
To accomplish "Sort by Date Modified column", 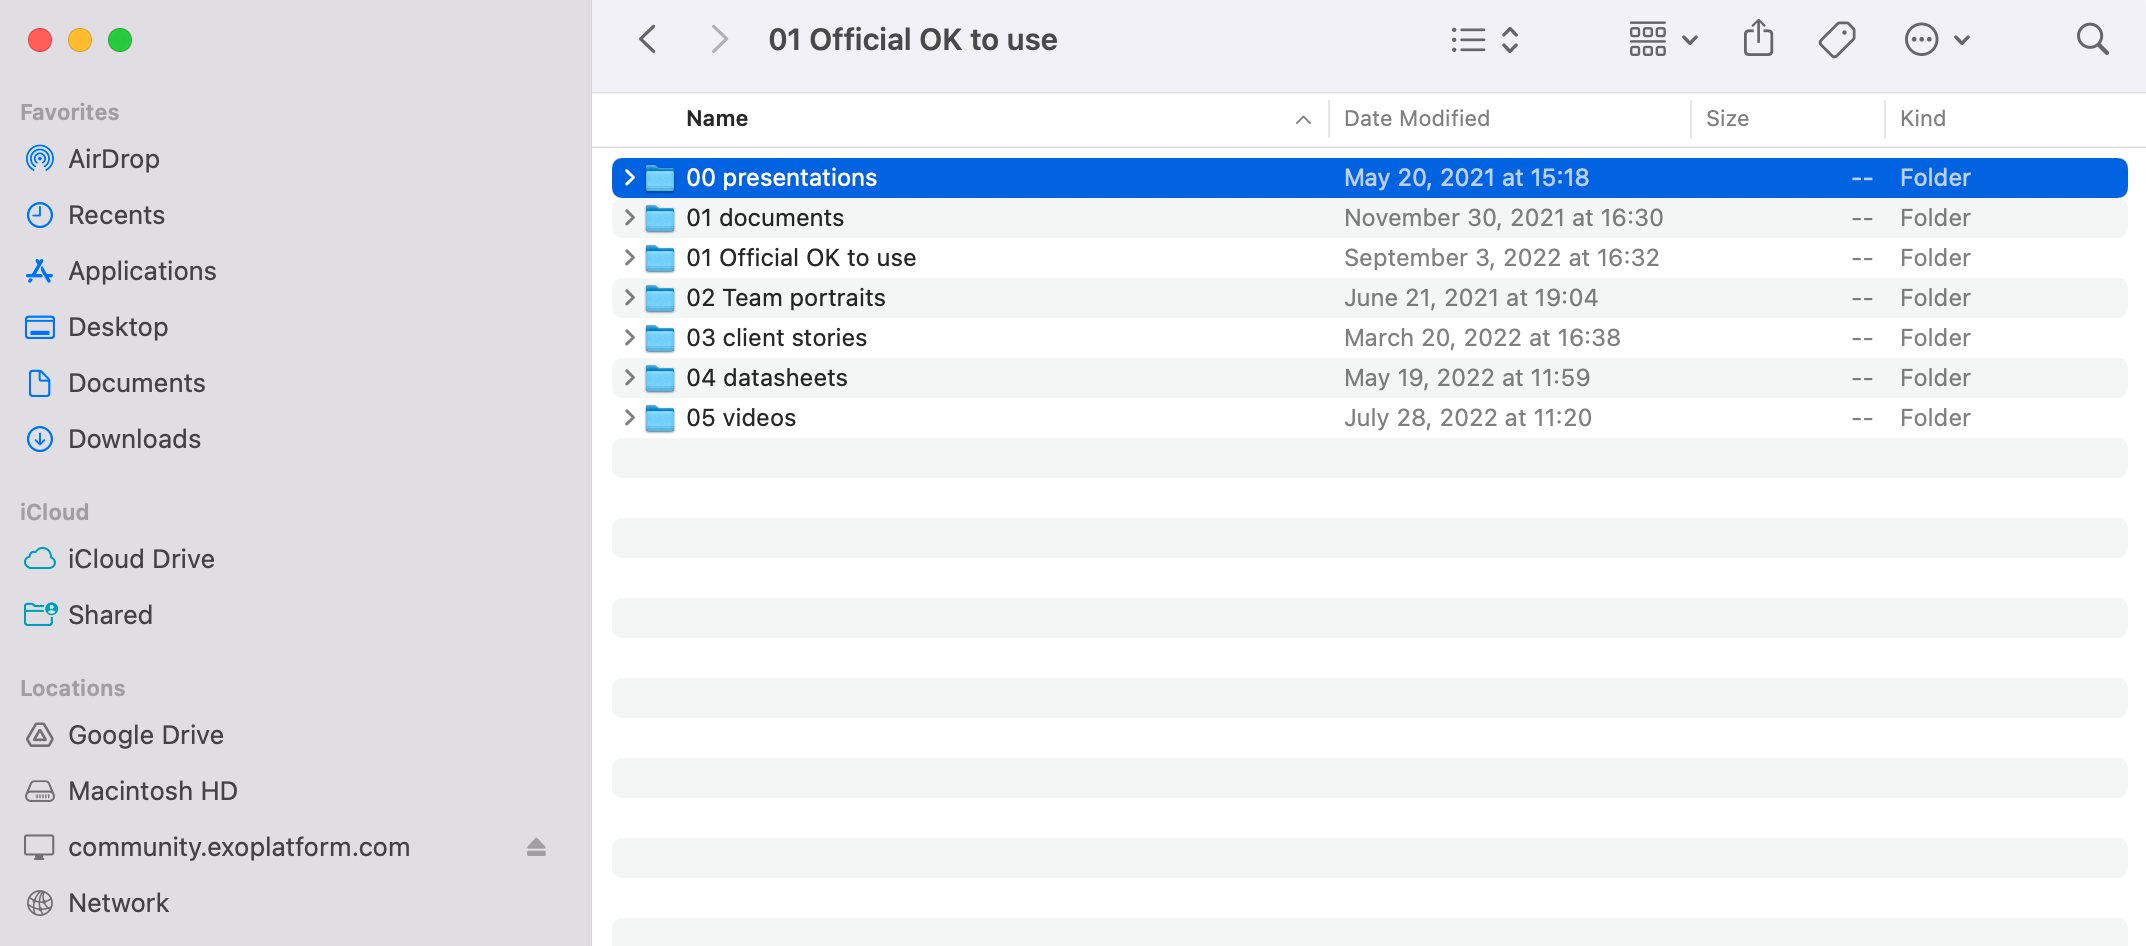I will (1416, 119).
